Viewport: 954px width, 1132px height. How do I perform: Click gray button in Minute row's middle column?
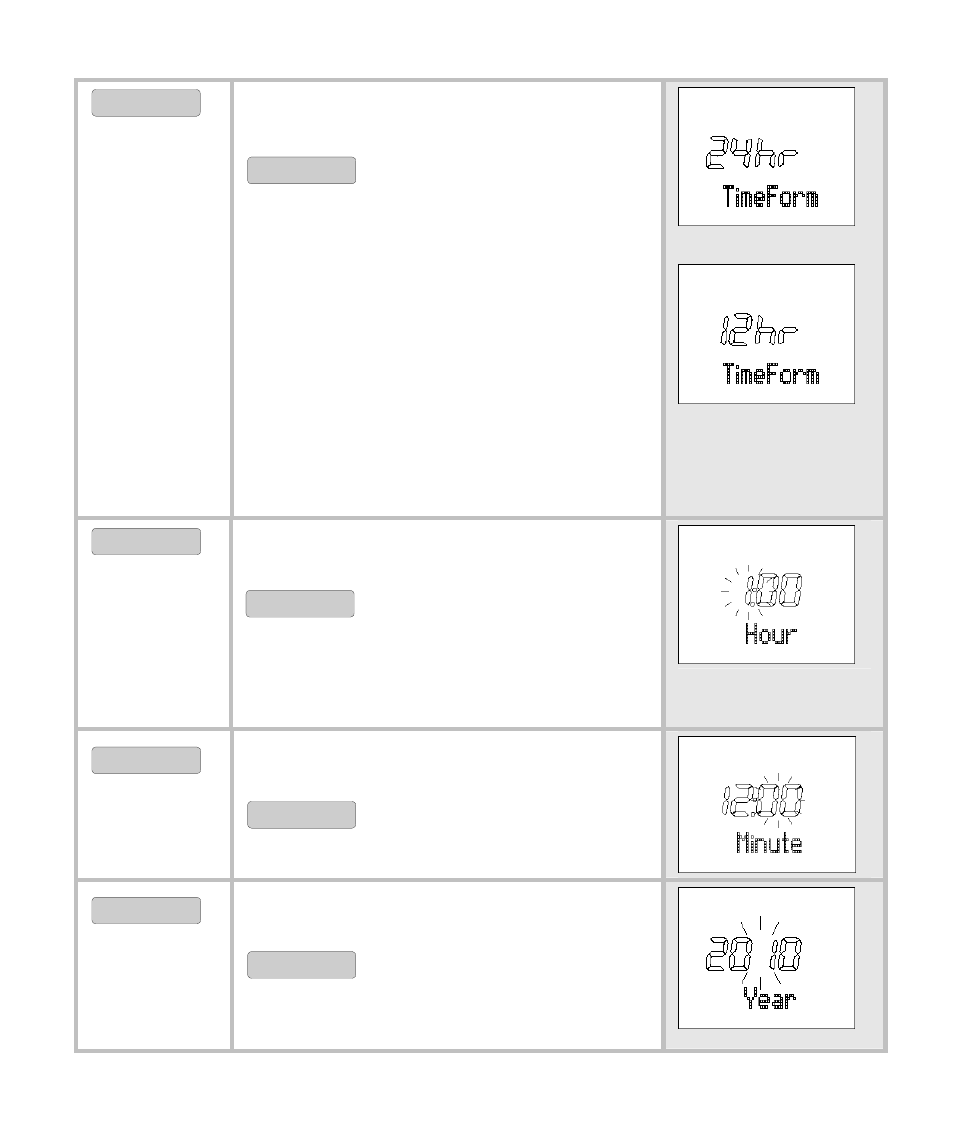[301, 815]
